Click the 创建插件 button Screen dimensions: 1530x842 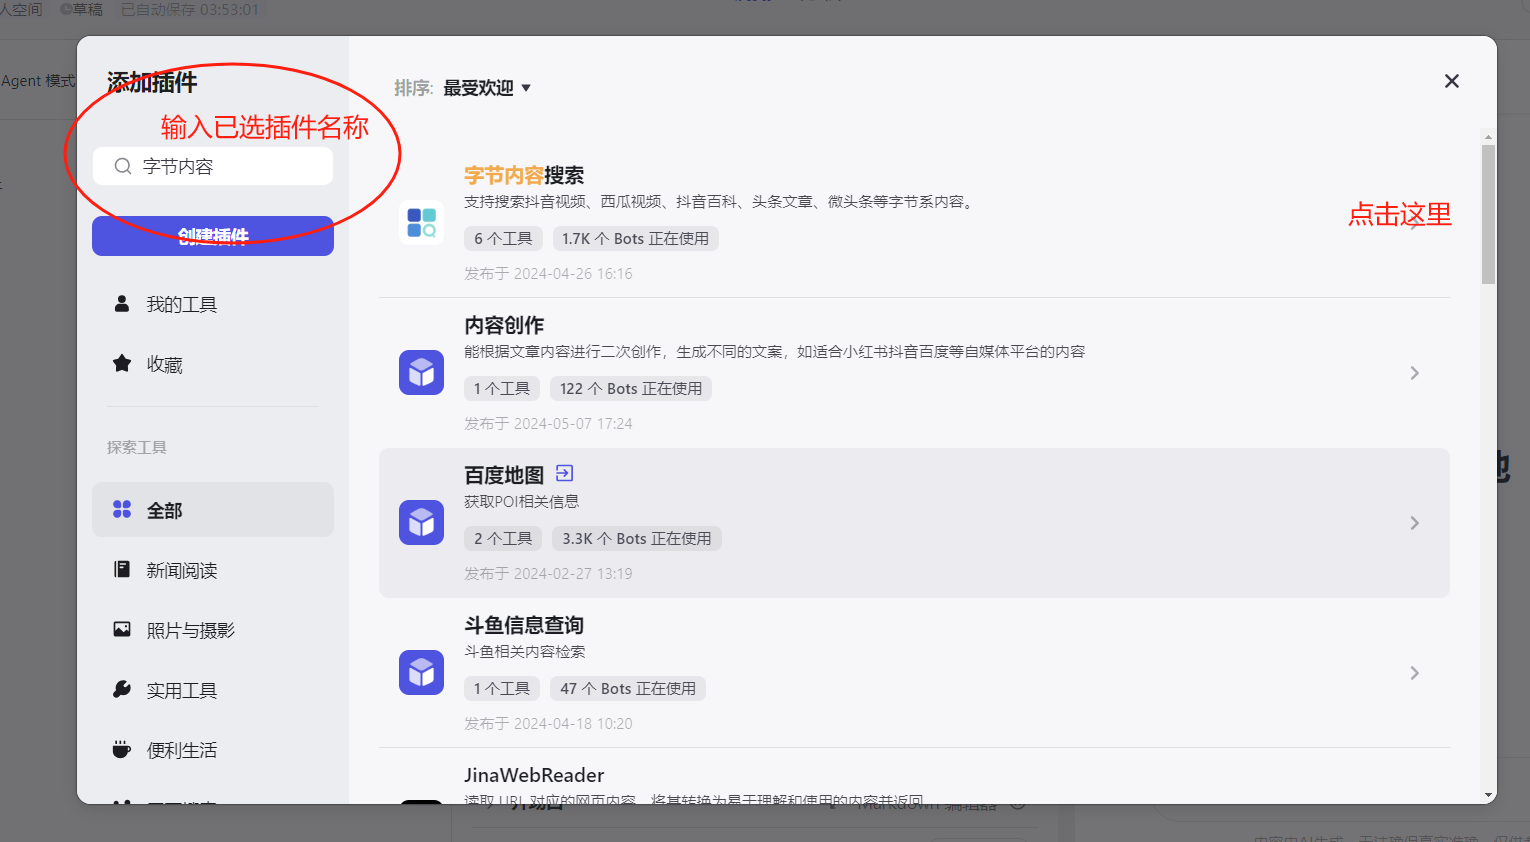pos(213,236)
